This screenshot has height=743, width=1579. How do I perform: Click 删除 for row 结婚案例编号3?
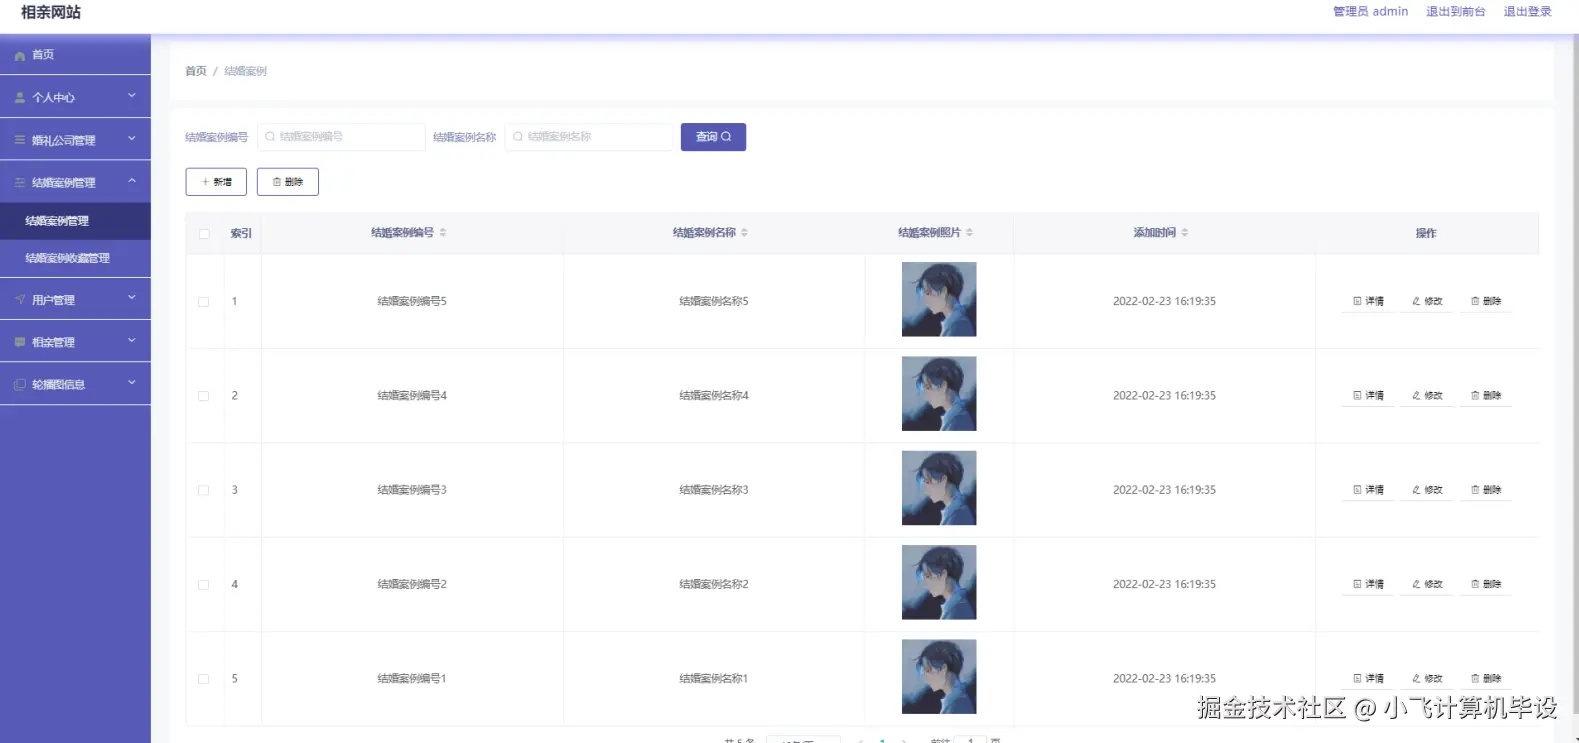[x=1486, y=490]
